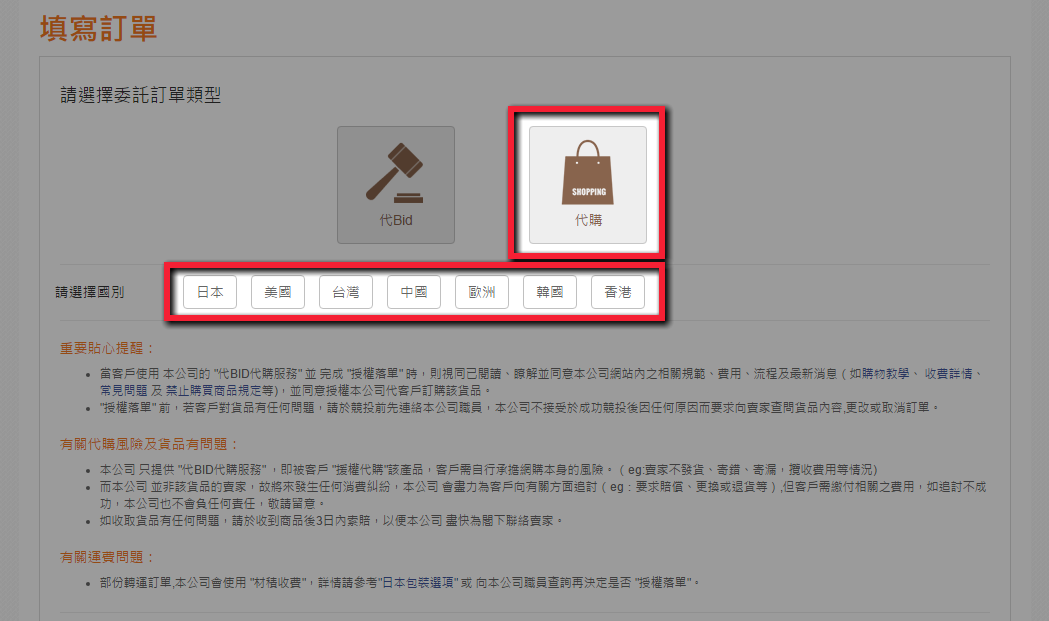Screen dimensions: 1049x621
Task: Click the 填寫訂單 page heading
Action: click(98, 29)
